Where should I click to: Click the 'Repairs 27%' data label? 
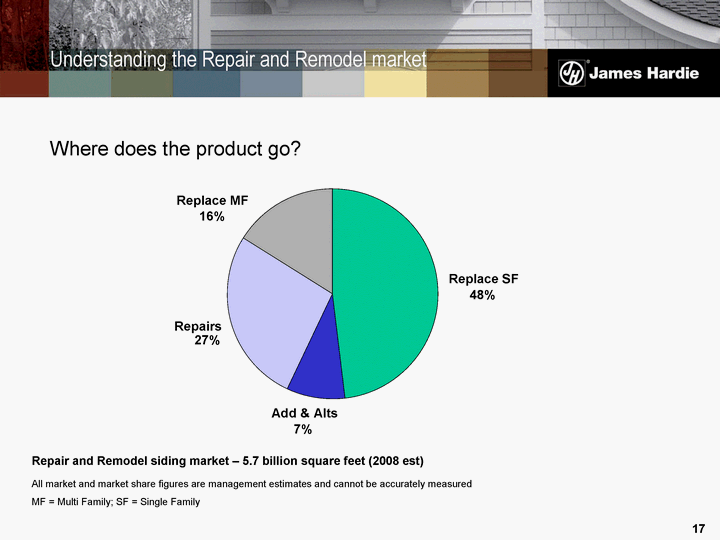198,334
